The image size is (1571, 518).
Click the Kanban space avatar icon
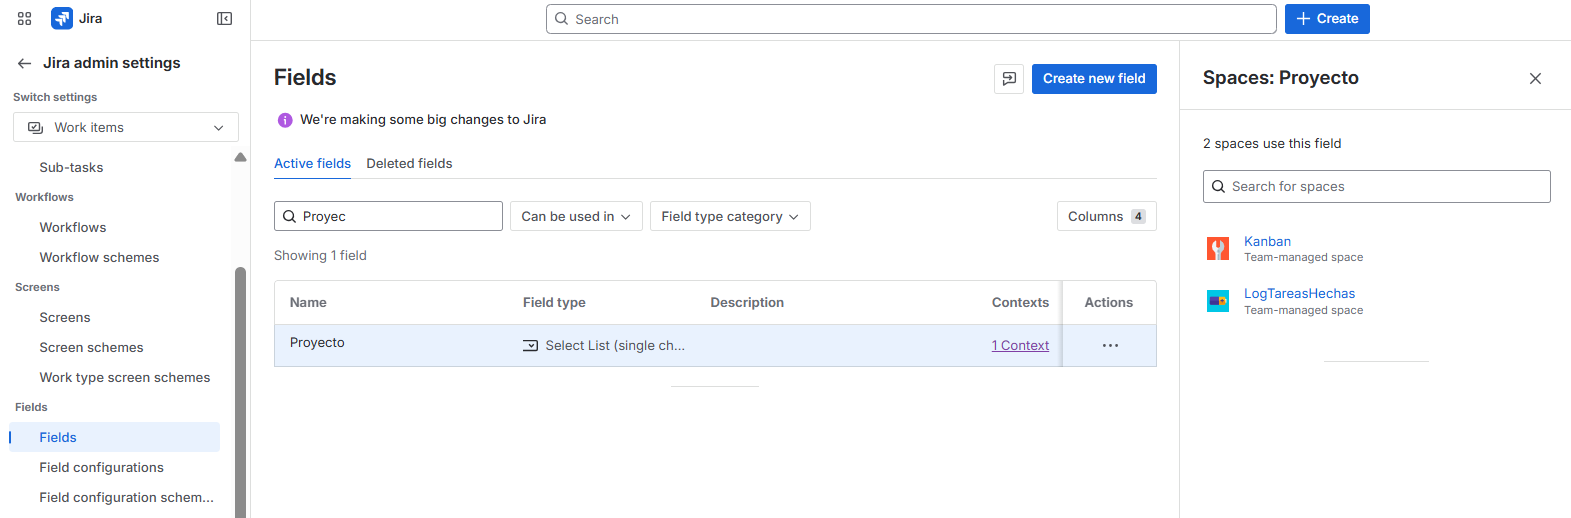pos(1218,249)
